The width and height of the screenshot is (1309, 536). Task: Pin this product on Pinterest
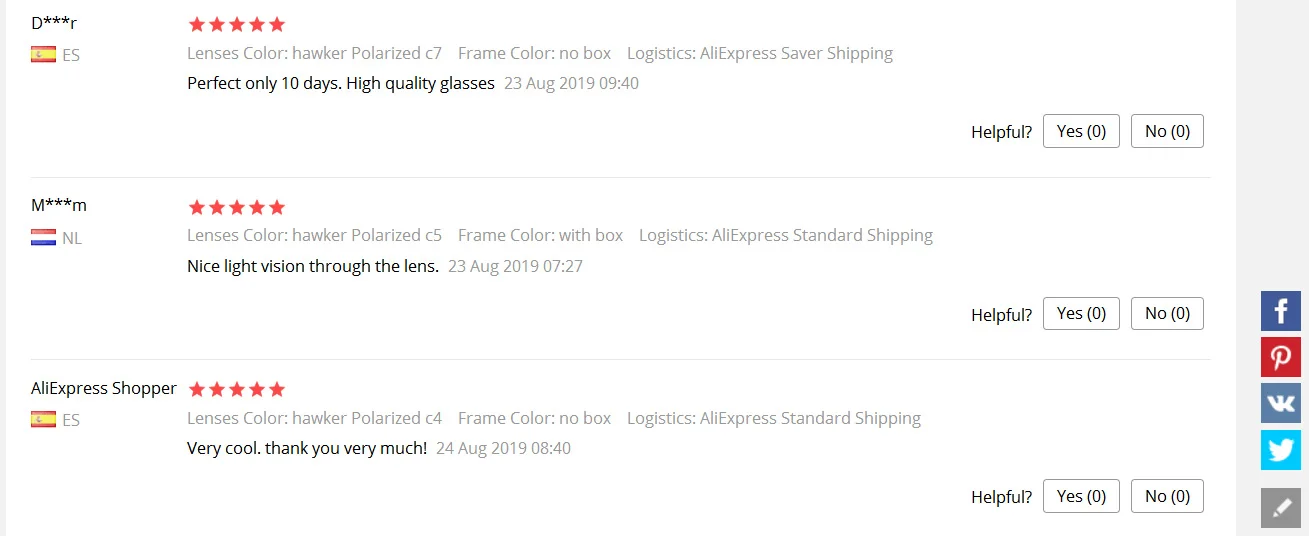[x=1281, y=357]
